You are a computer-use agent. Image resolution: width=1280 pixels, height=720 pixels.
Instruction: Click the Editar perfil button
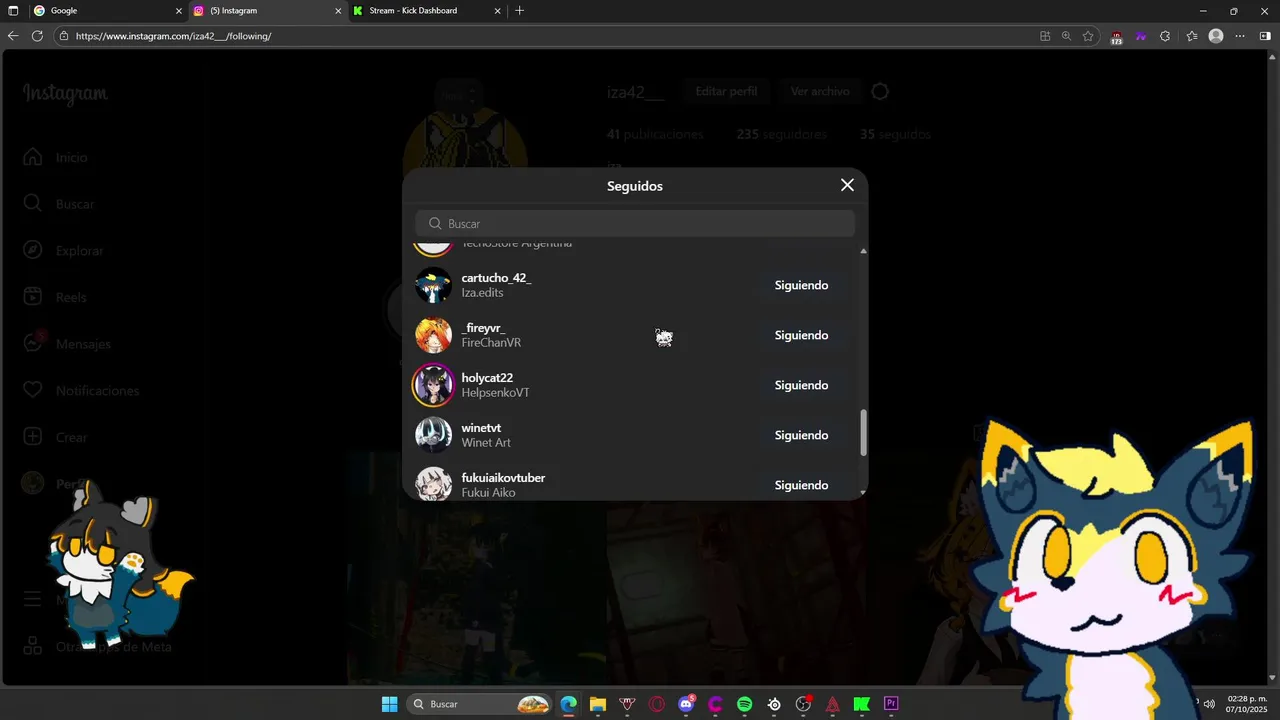click(x=726, y=91)
